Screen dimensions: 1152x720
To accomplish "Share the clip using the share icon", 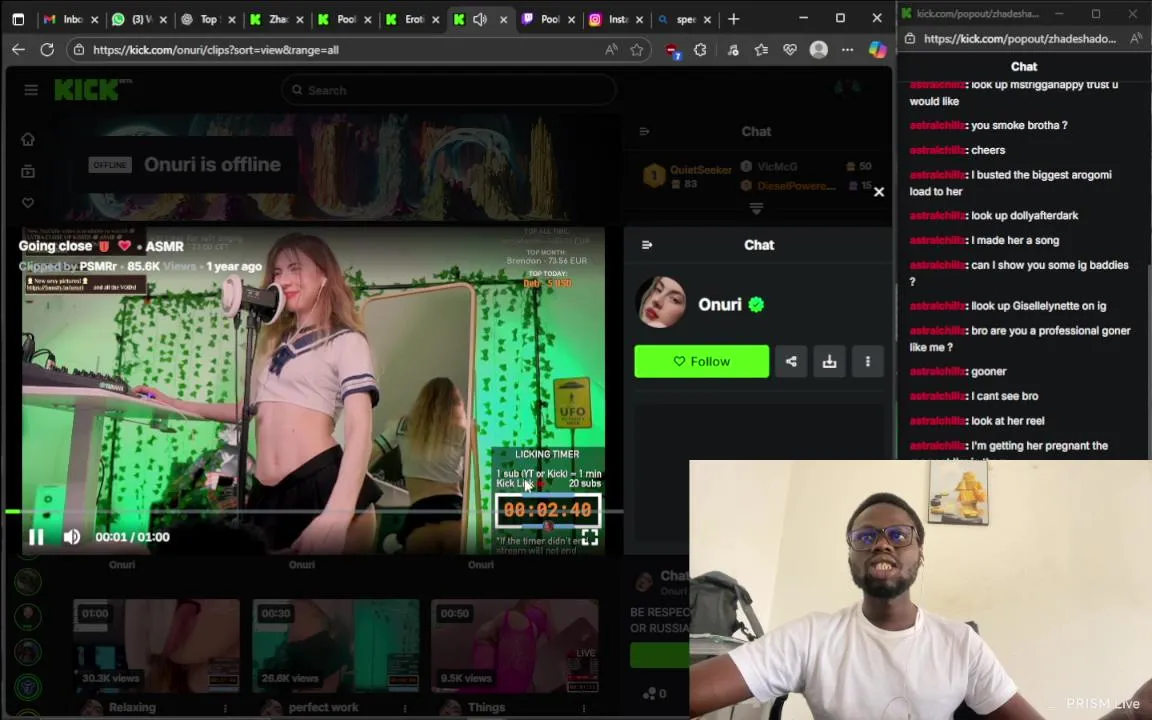I will [x=791, y=361].
